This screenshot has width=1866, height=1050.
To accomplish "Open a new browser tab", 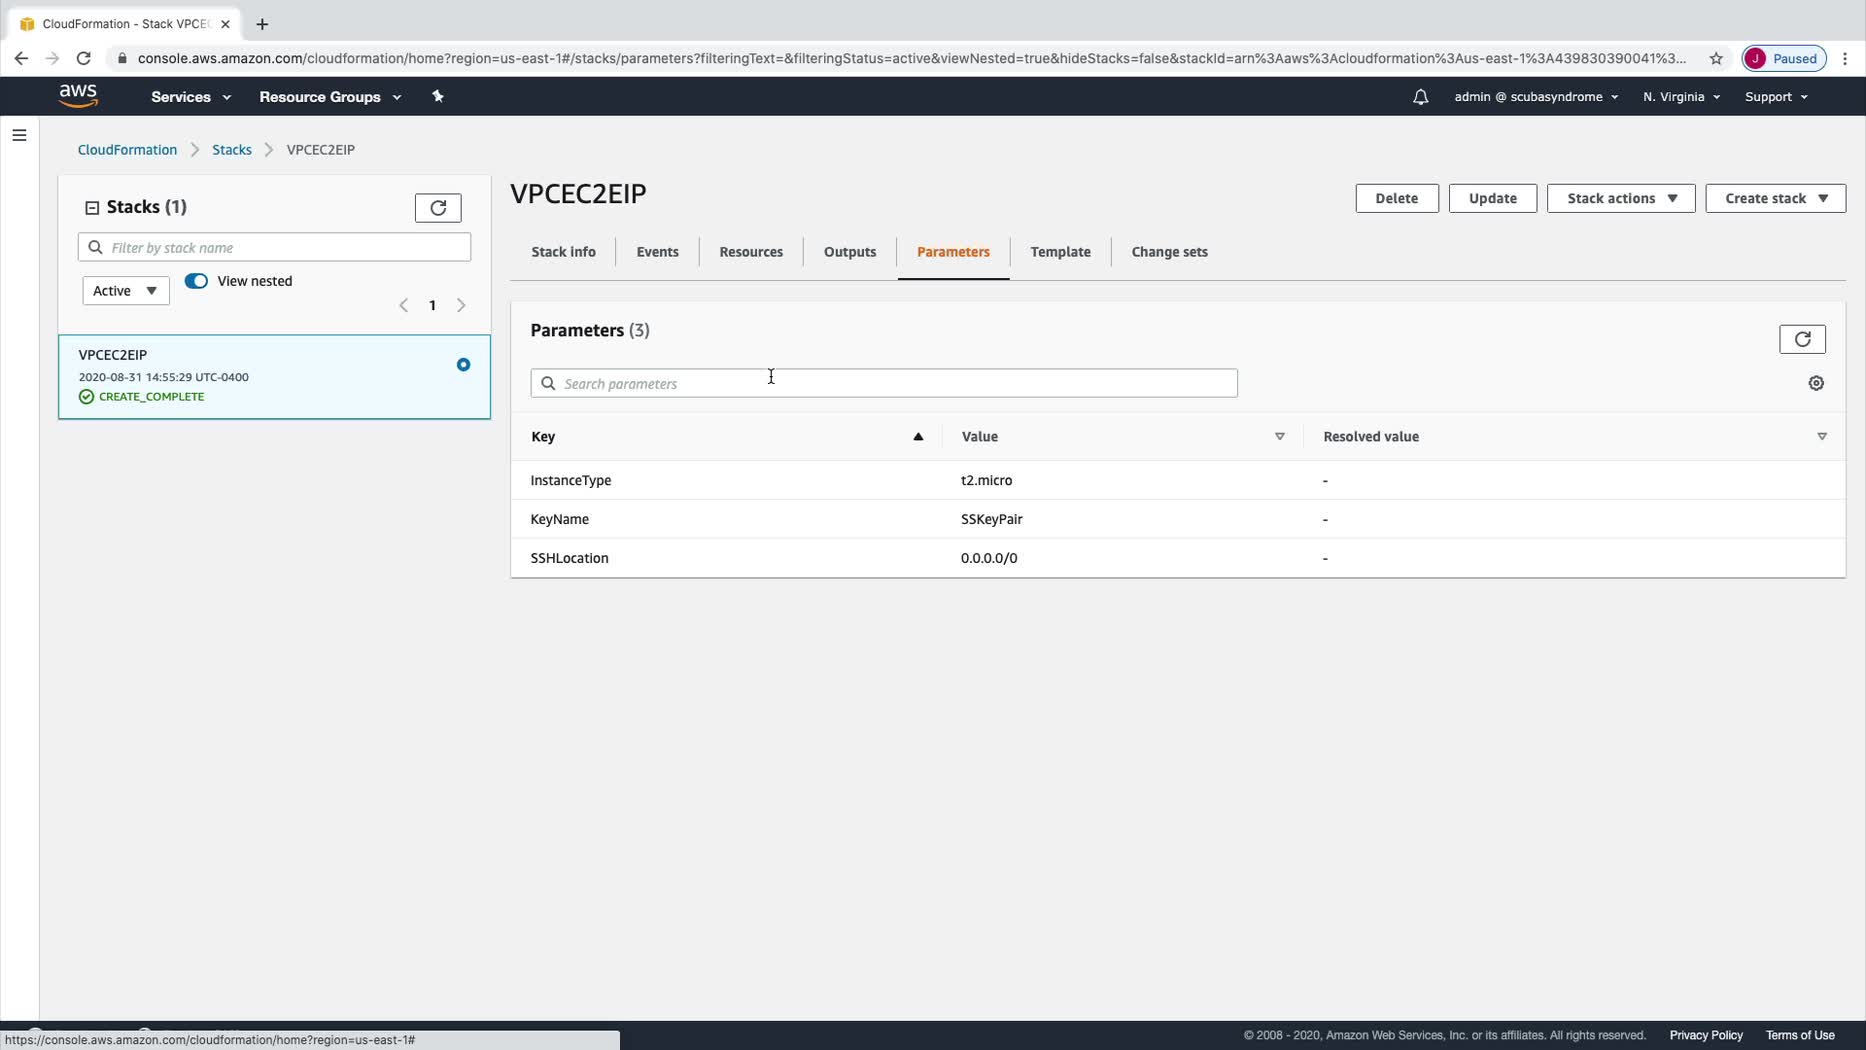I will pyautogui.click(x=262, y=24).
